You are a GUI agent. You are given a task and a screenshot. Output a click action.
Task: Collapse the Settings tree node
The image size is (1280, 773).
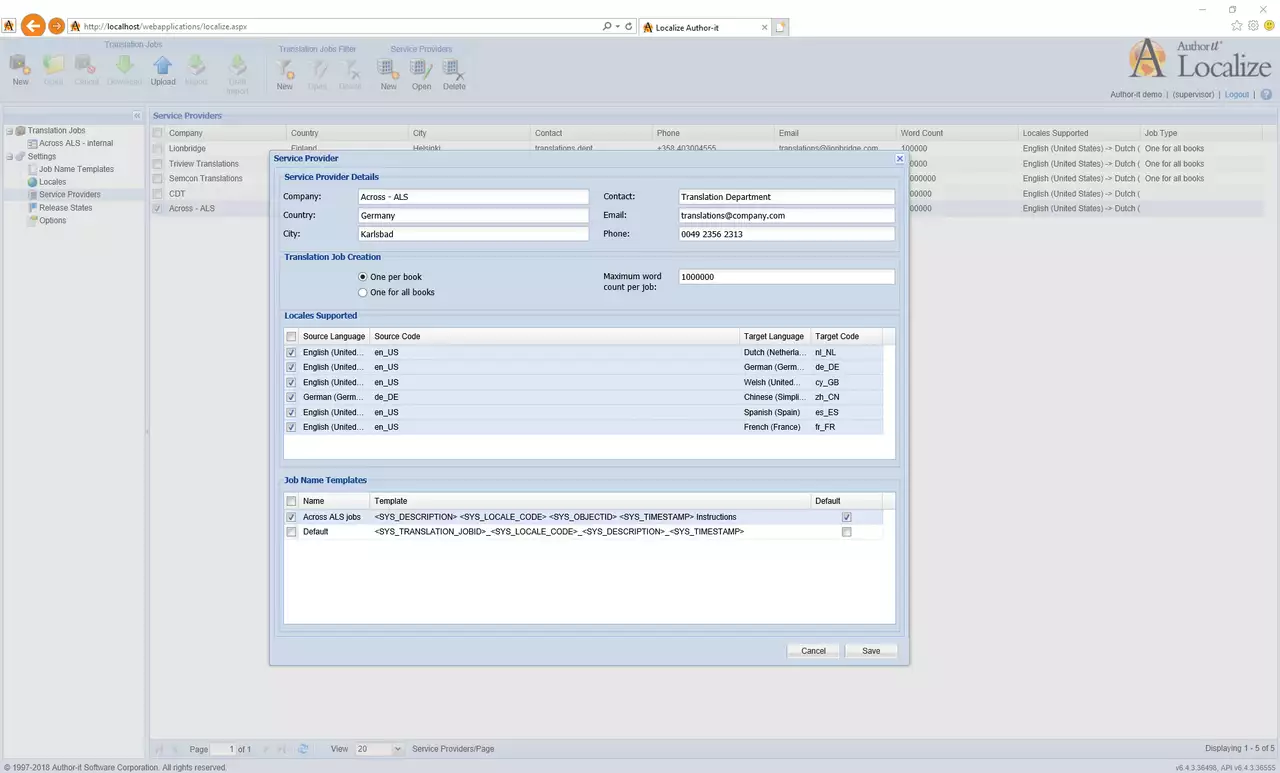[9, 157]
